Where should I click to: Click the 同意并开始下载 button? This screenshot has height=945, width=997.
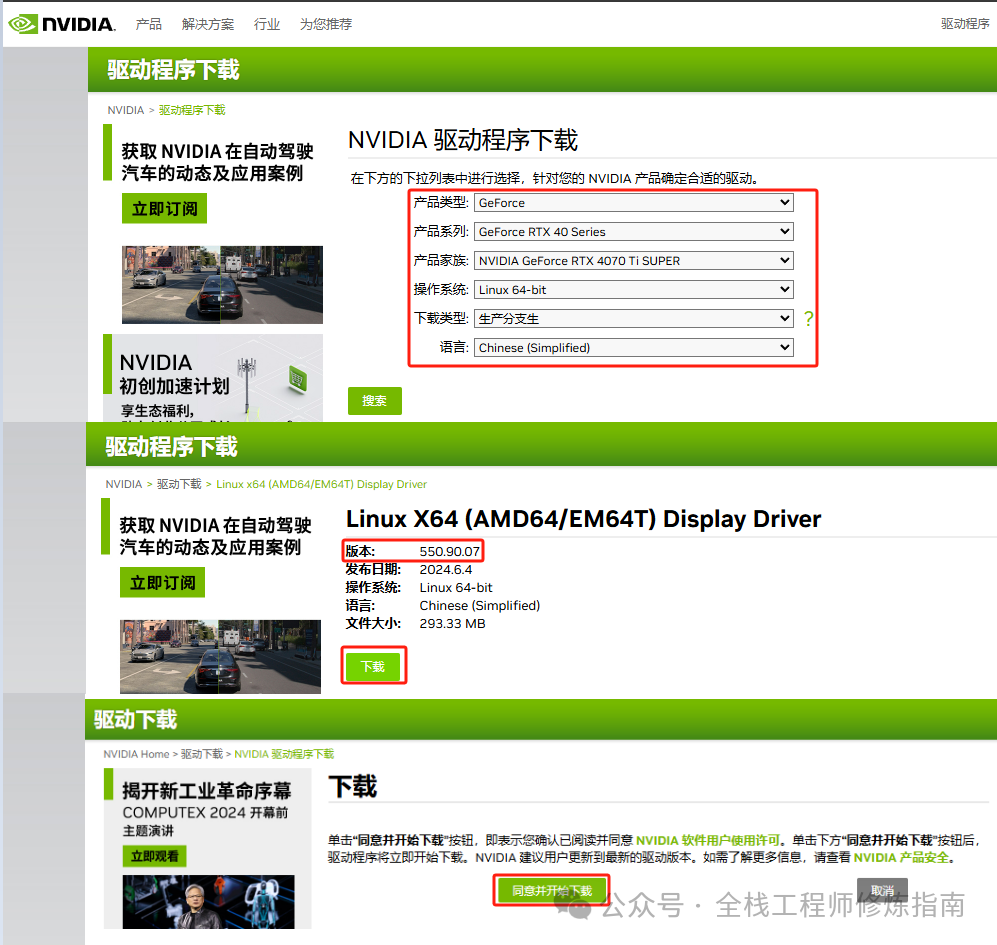tap(551, 890)
